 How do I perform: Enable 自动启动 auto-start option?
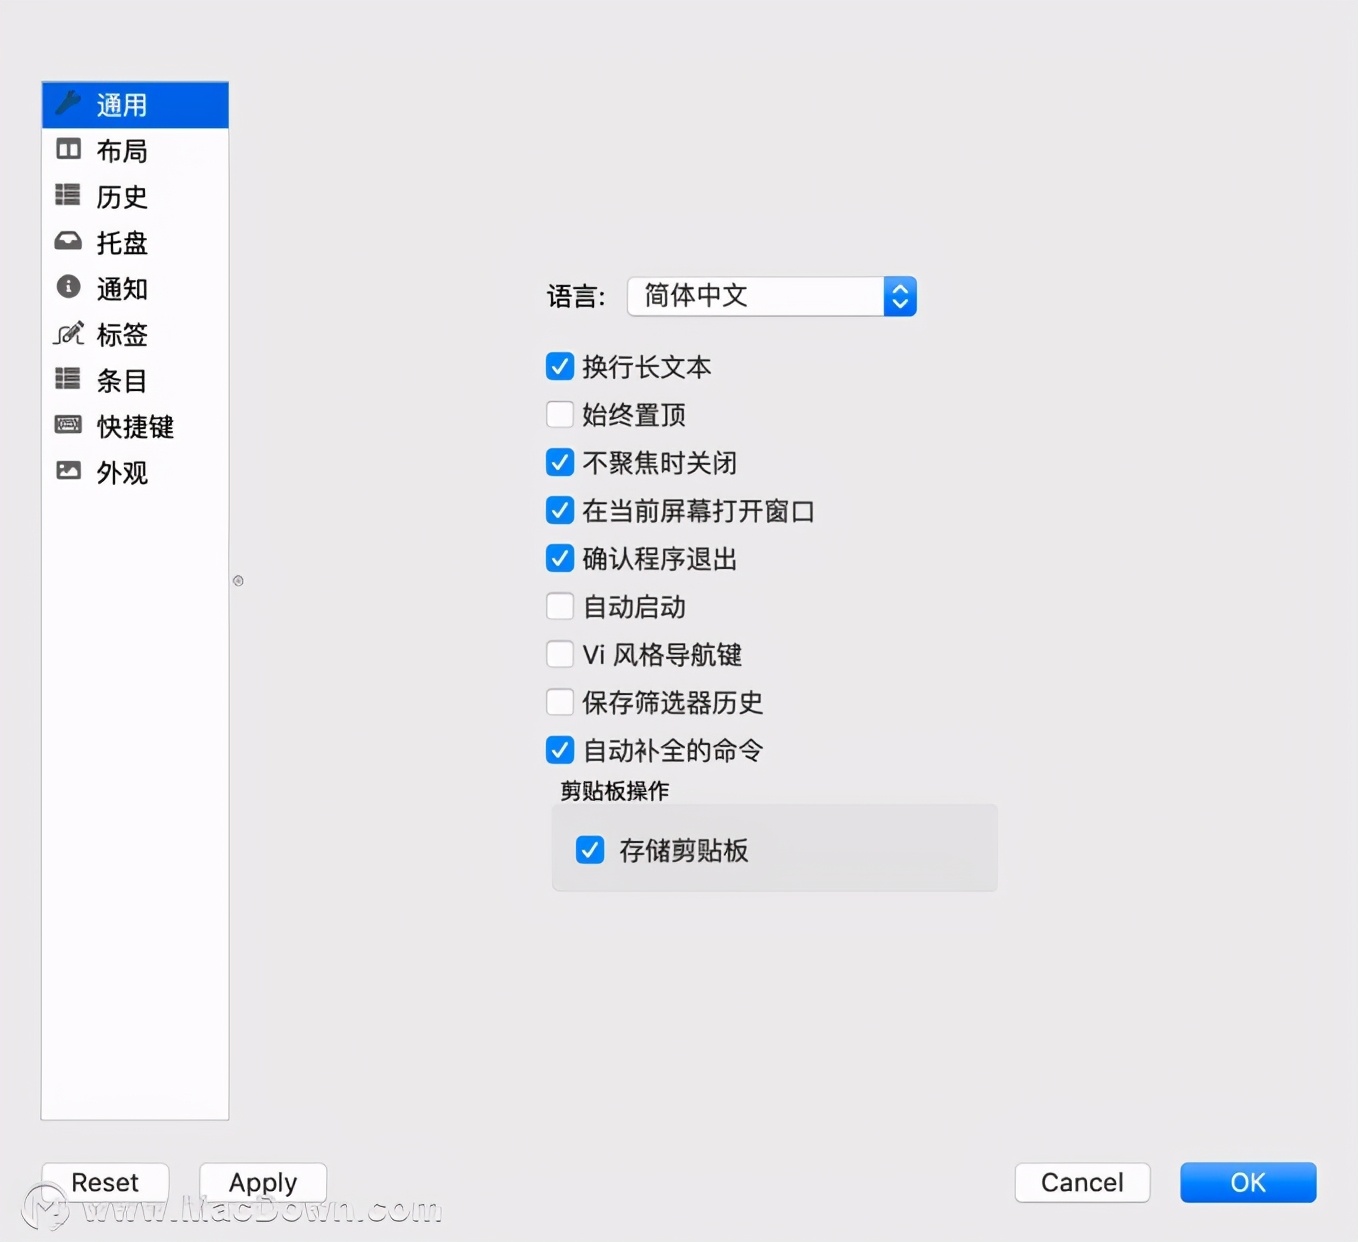pos(559,606)
